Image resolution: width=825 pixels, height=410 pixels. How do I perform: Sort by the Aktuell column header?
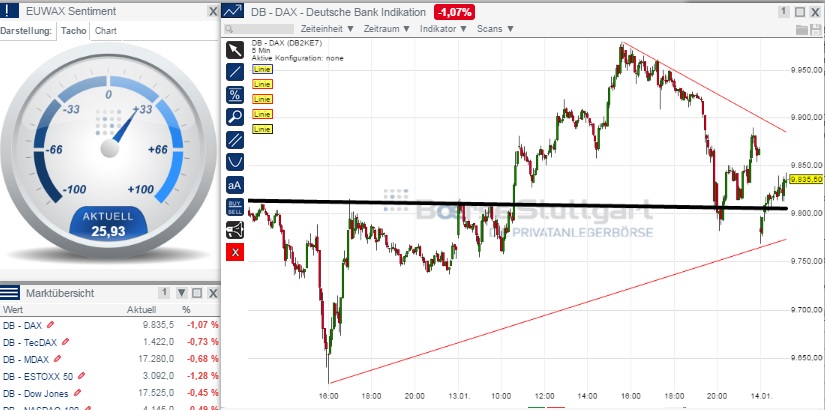click(142, 309)
